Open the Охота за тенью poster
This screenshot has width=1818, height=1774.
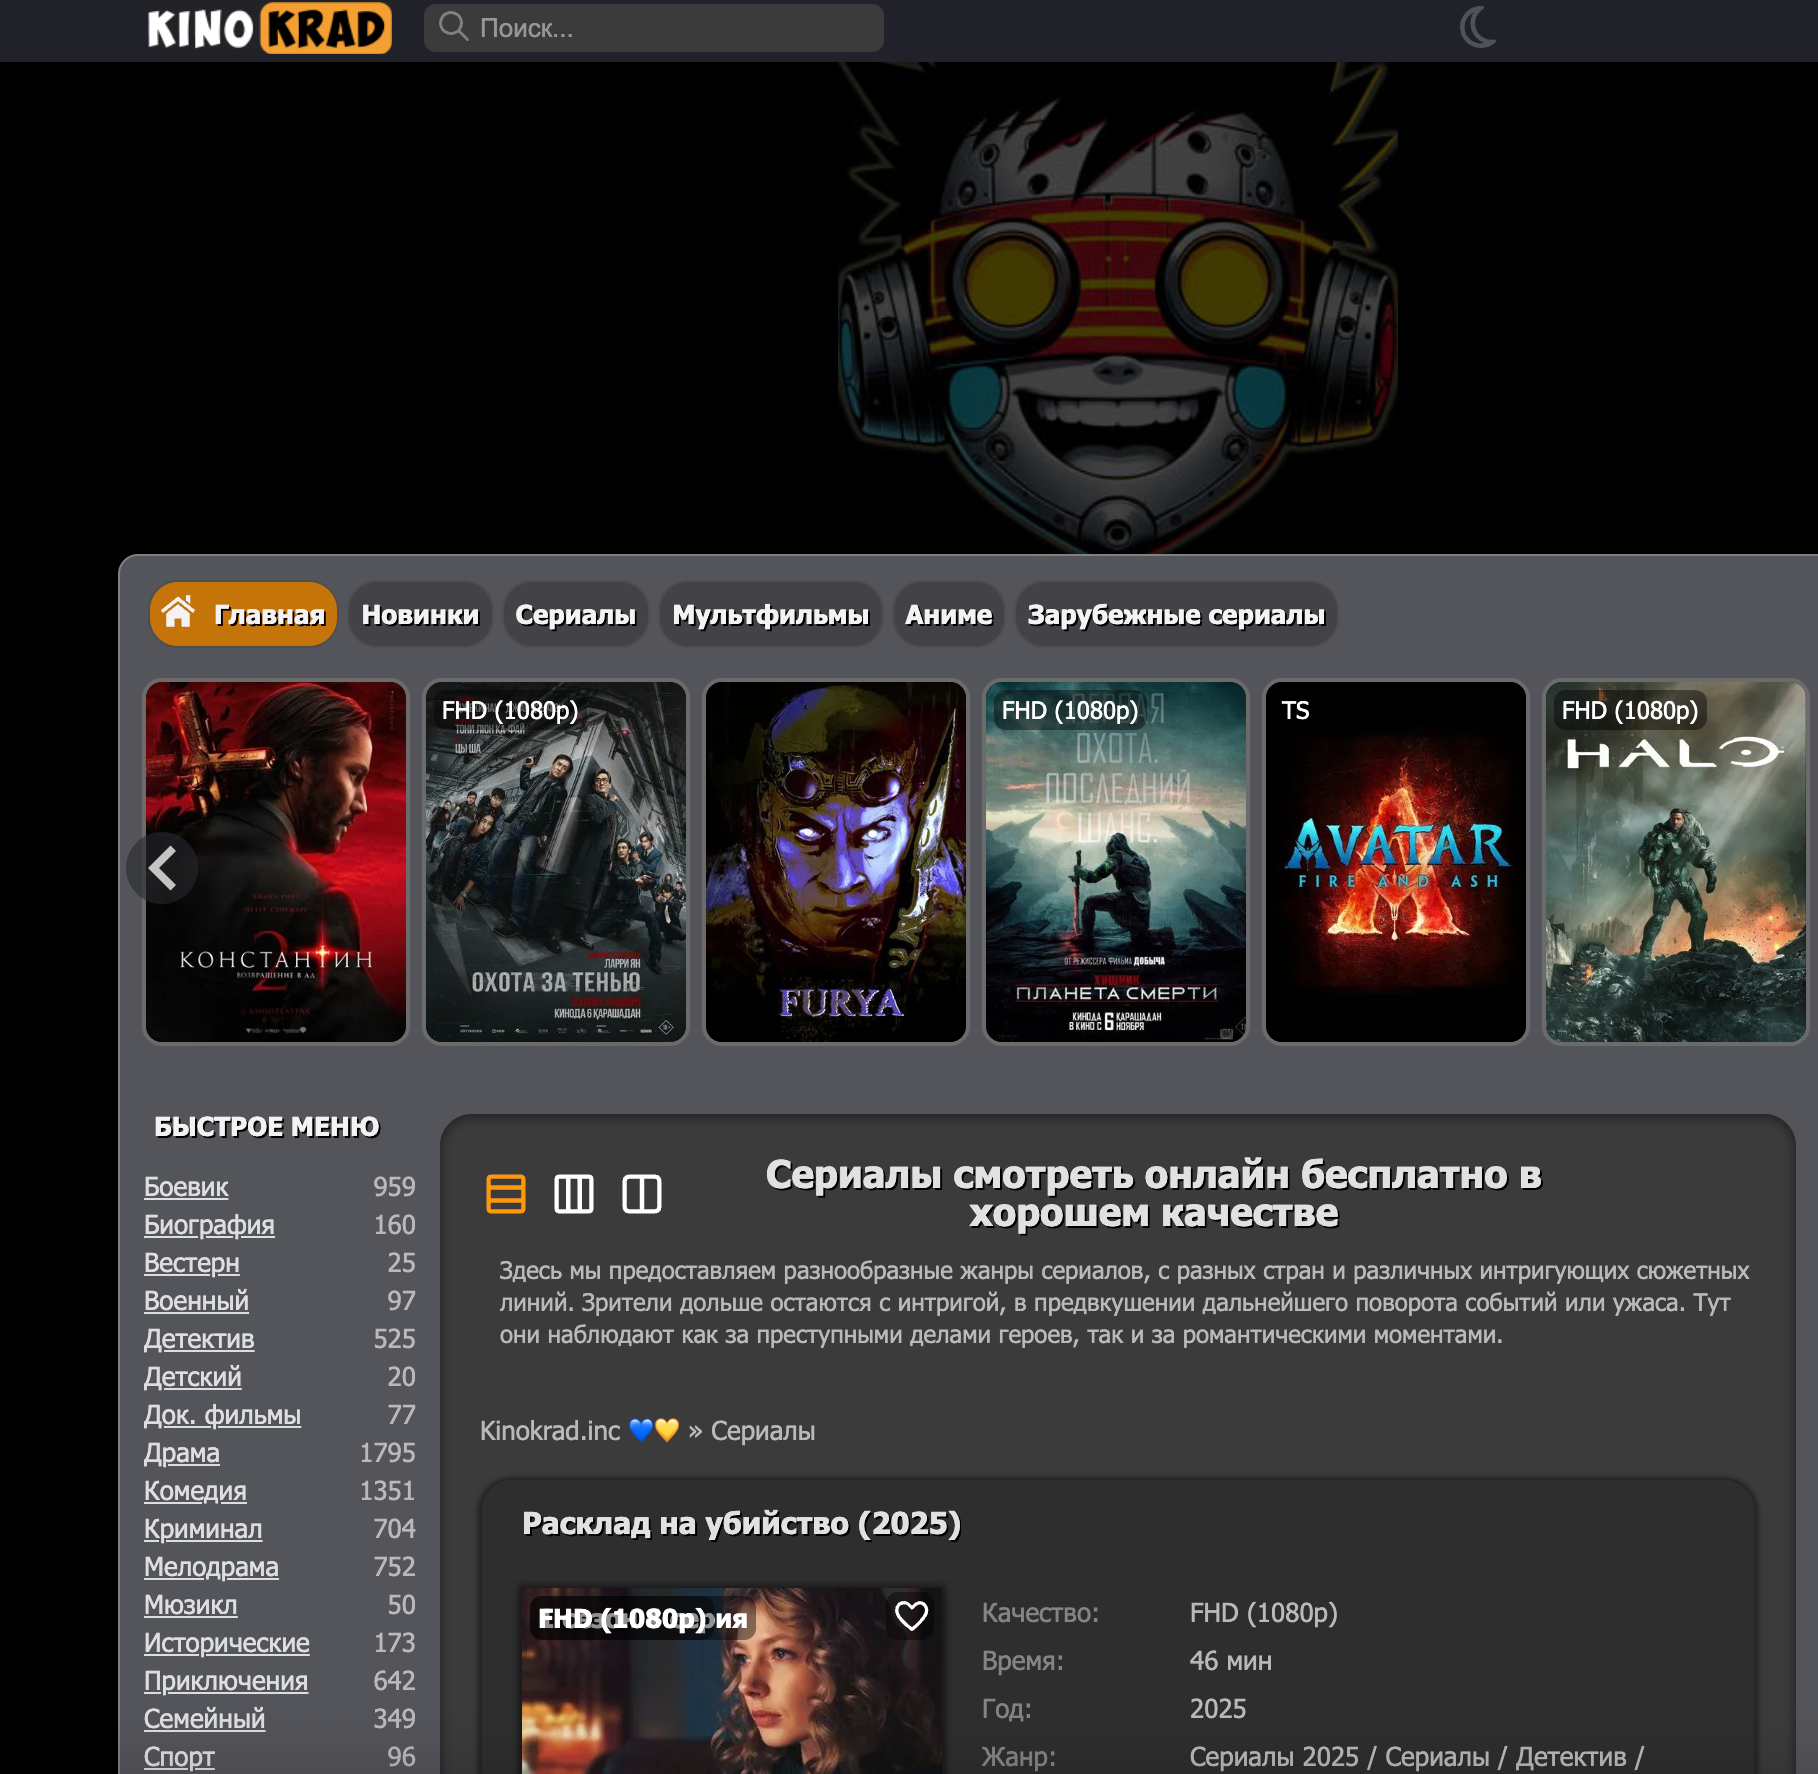[556, 862]
